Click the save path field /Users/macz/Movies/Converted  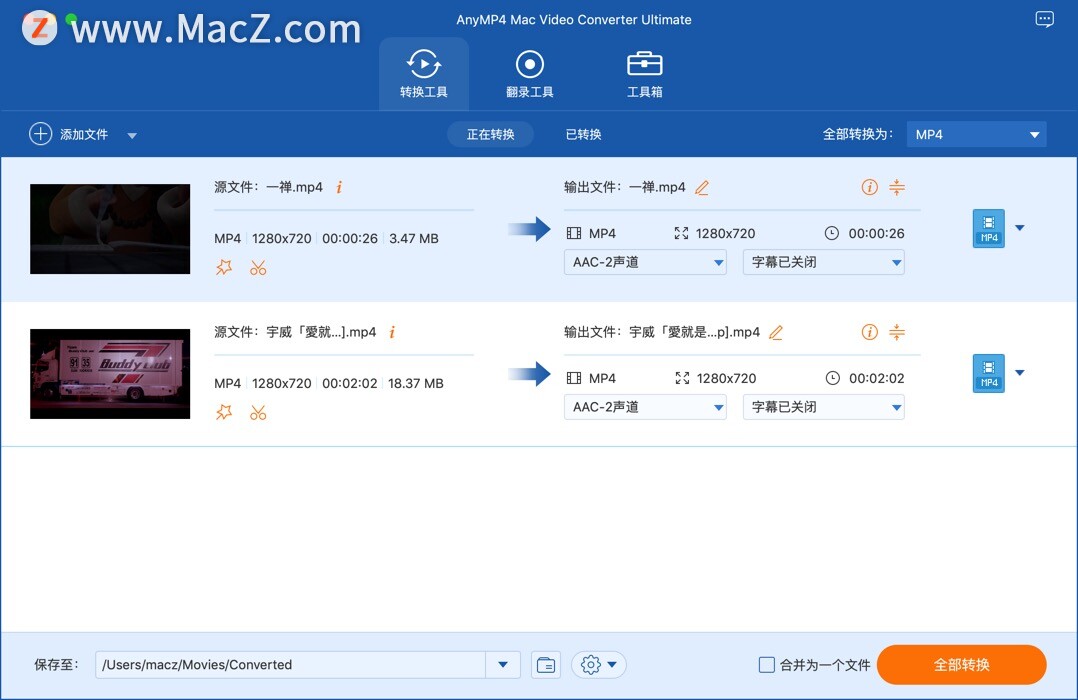pos(290,665)
